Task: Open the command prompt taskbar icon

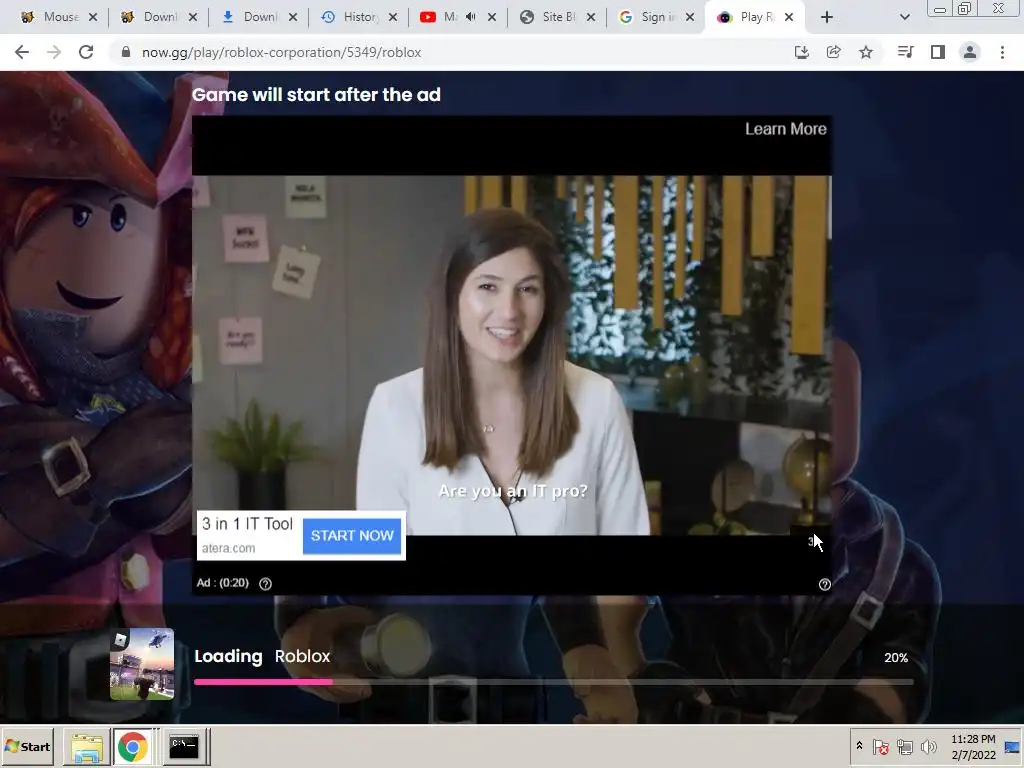Action: click(184, 746)
